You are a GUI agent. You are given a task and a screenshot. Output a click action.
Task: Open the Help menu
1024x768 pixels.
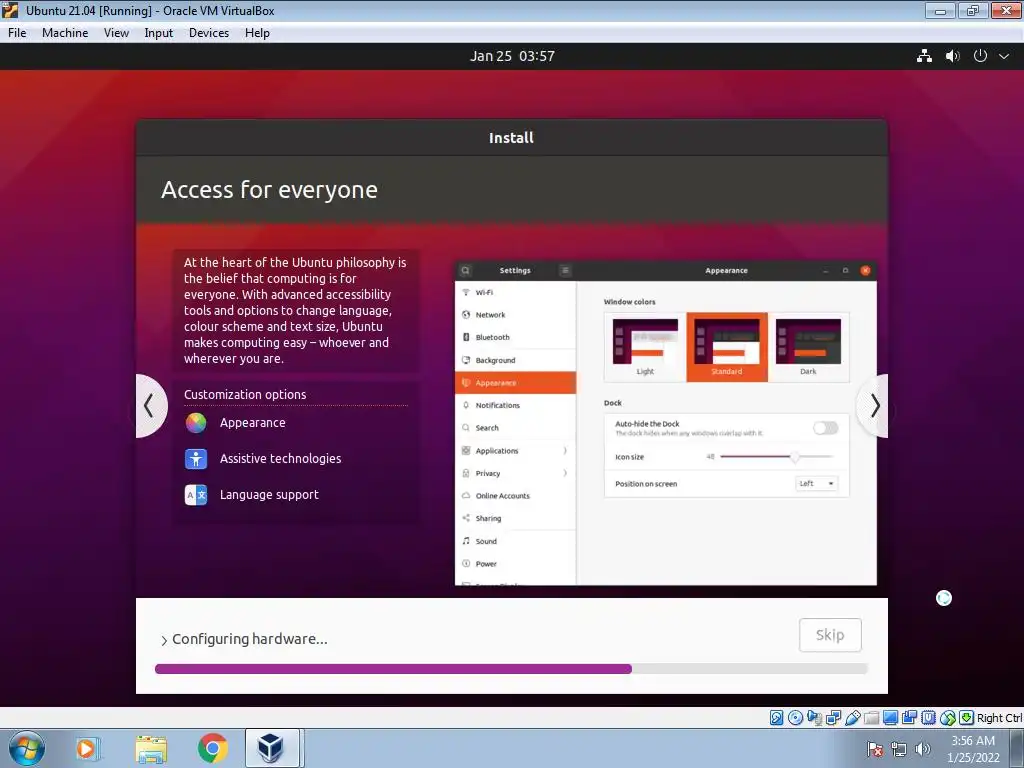click(x=257, y=33)
